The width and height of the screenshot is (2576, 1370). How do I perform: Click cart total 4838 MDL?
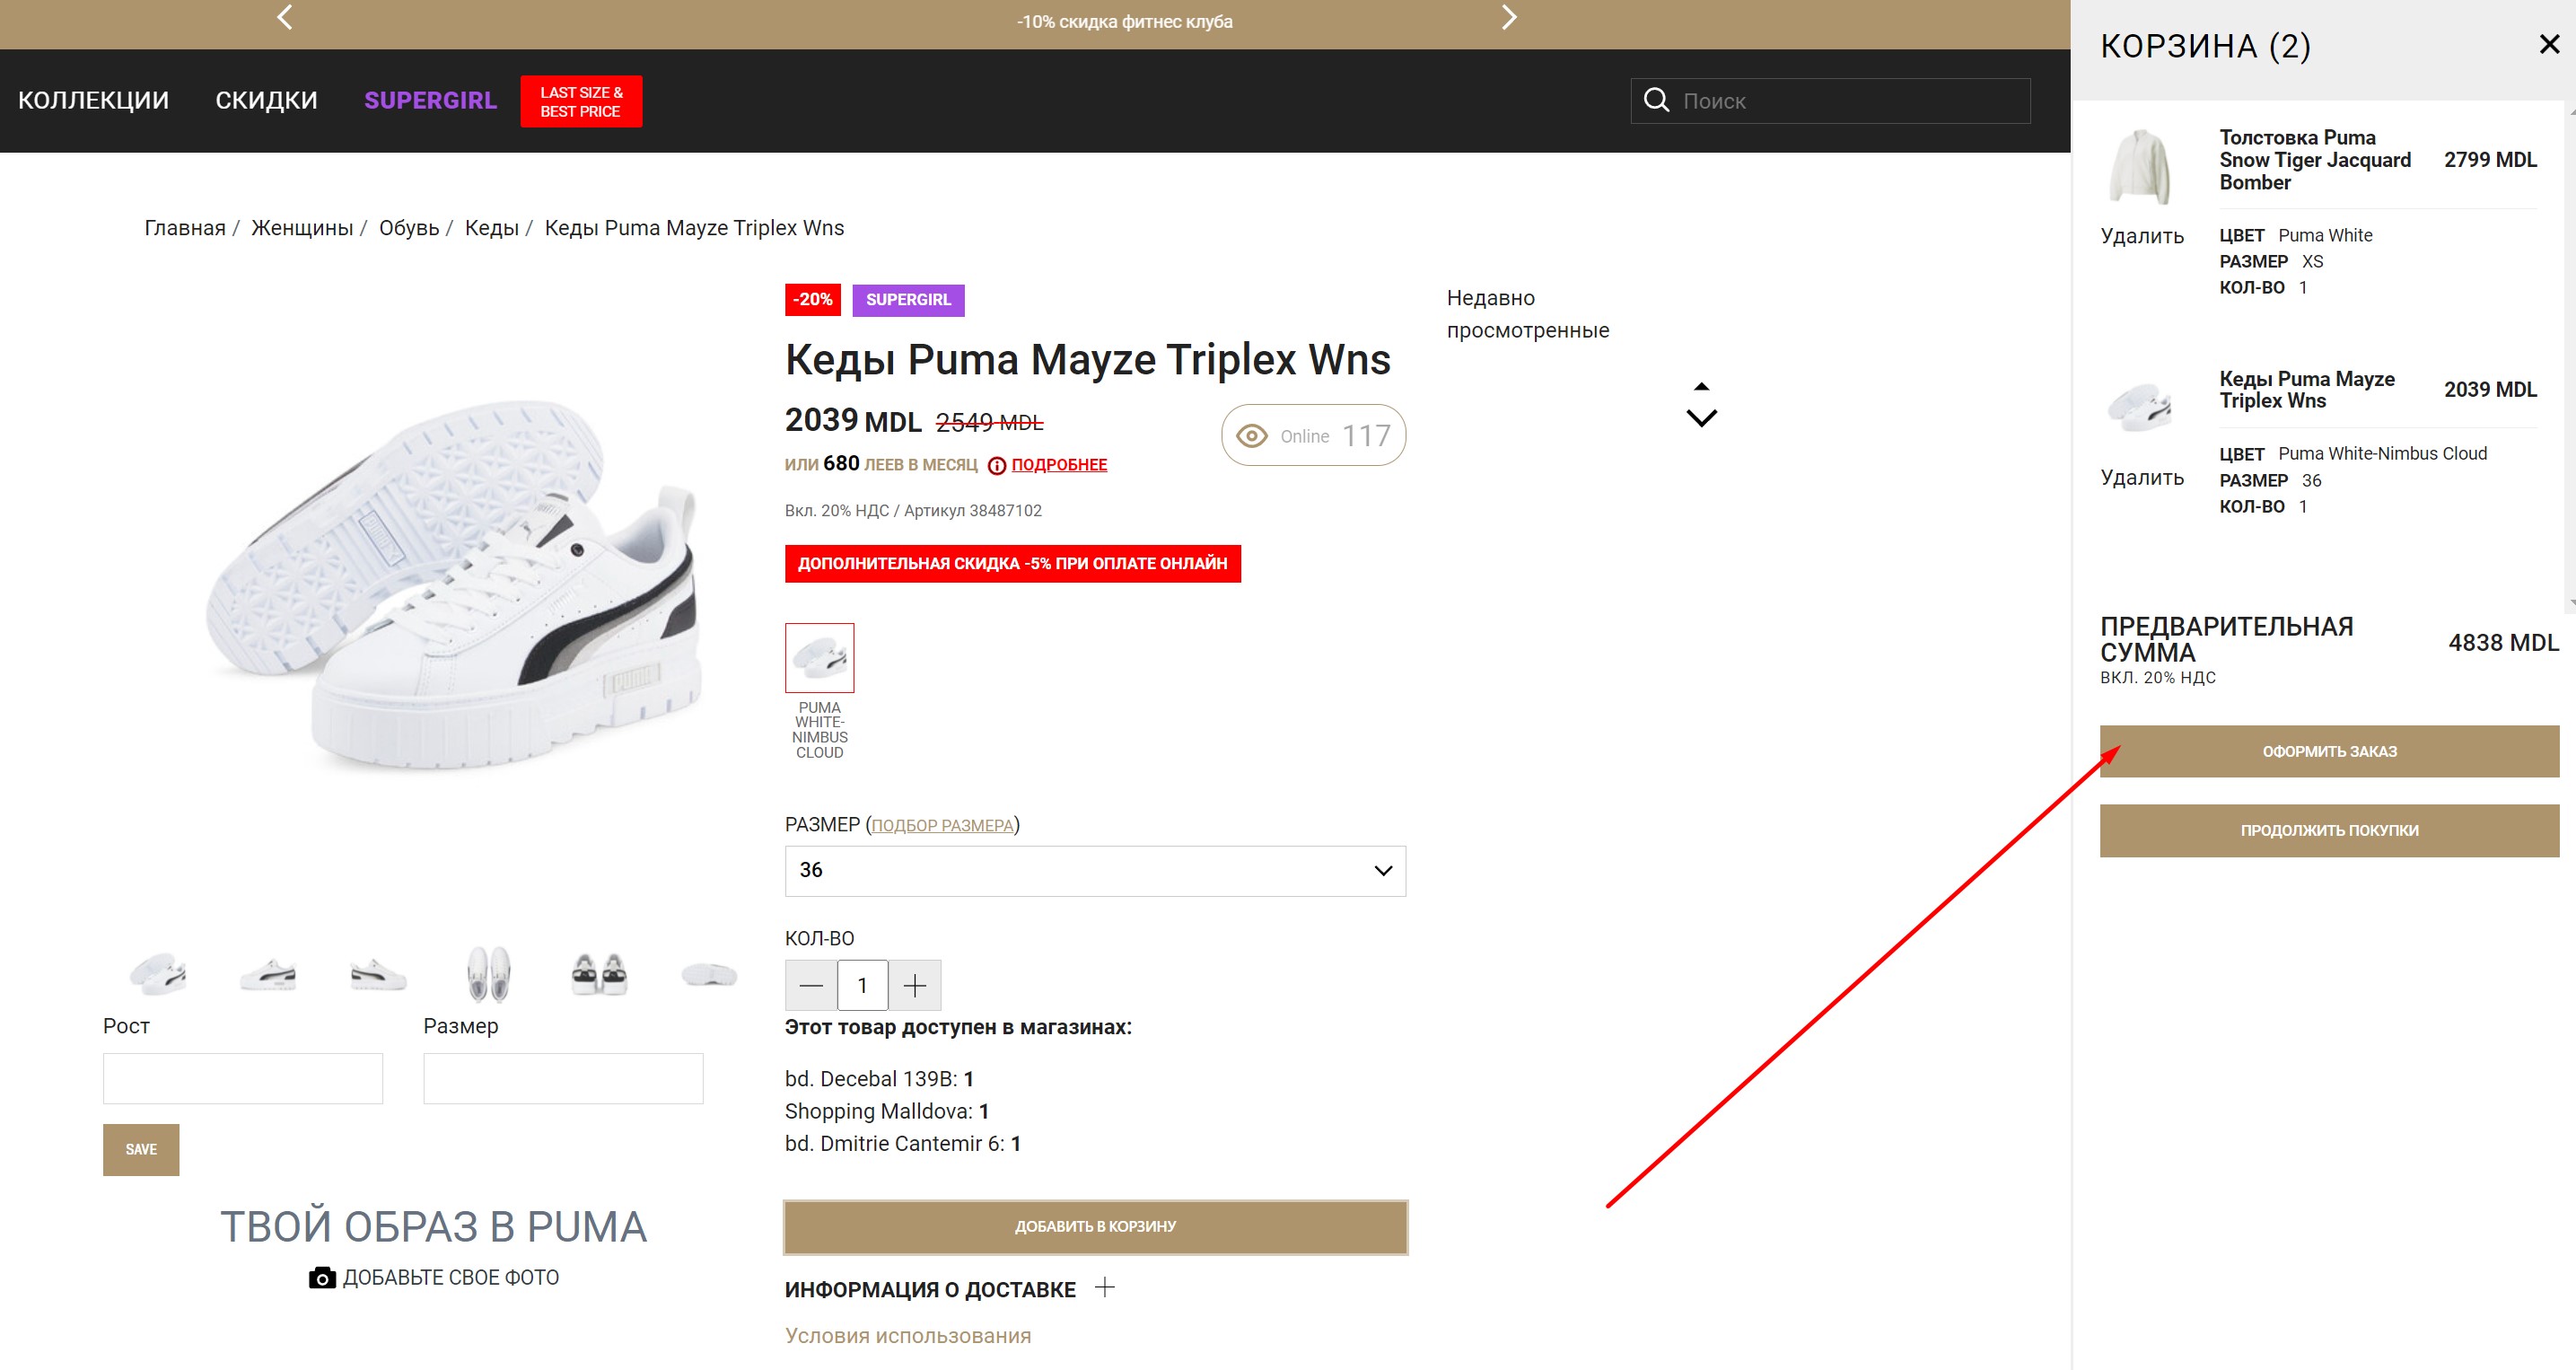[2503, 643]
